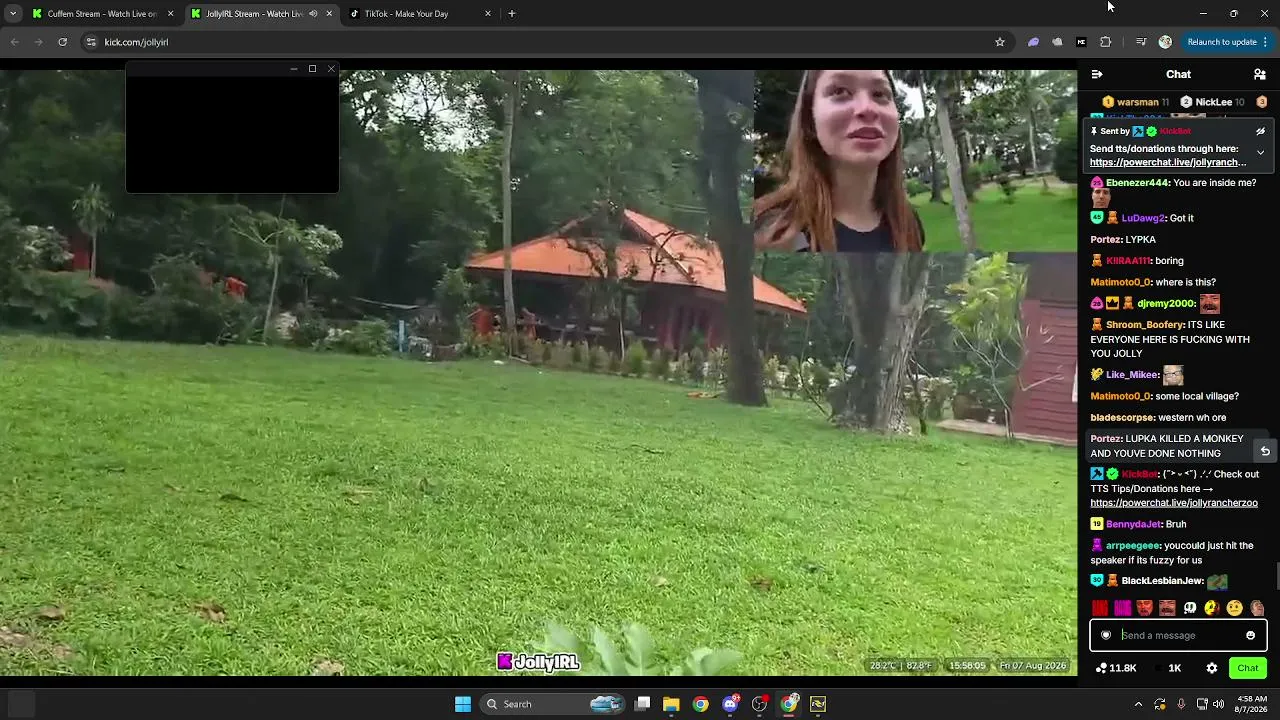Viewport: 1280px width, 720px height.
Task: Click username arrpeegeee in chat
Action: (x=1133, y=546)
